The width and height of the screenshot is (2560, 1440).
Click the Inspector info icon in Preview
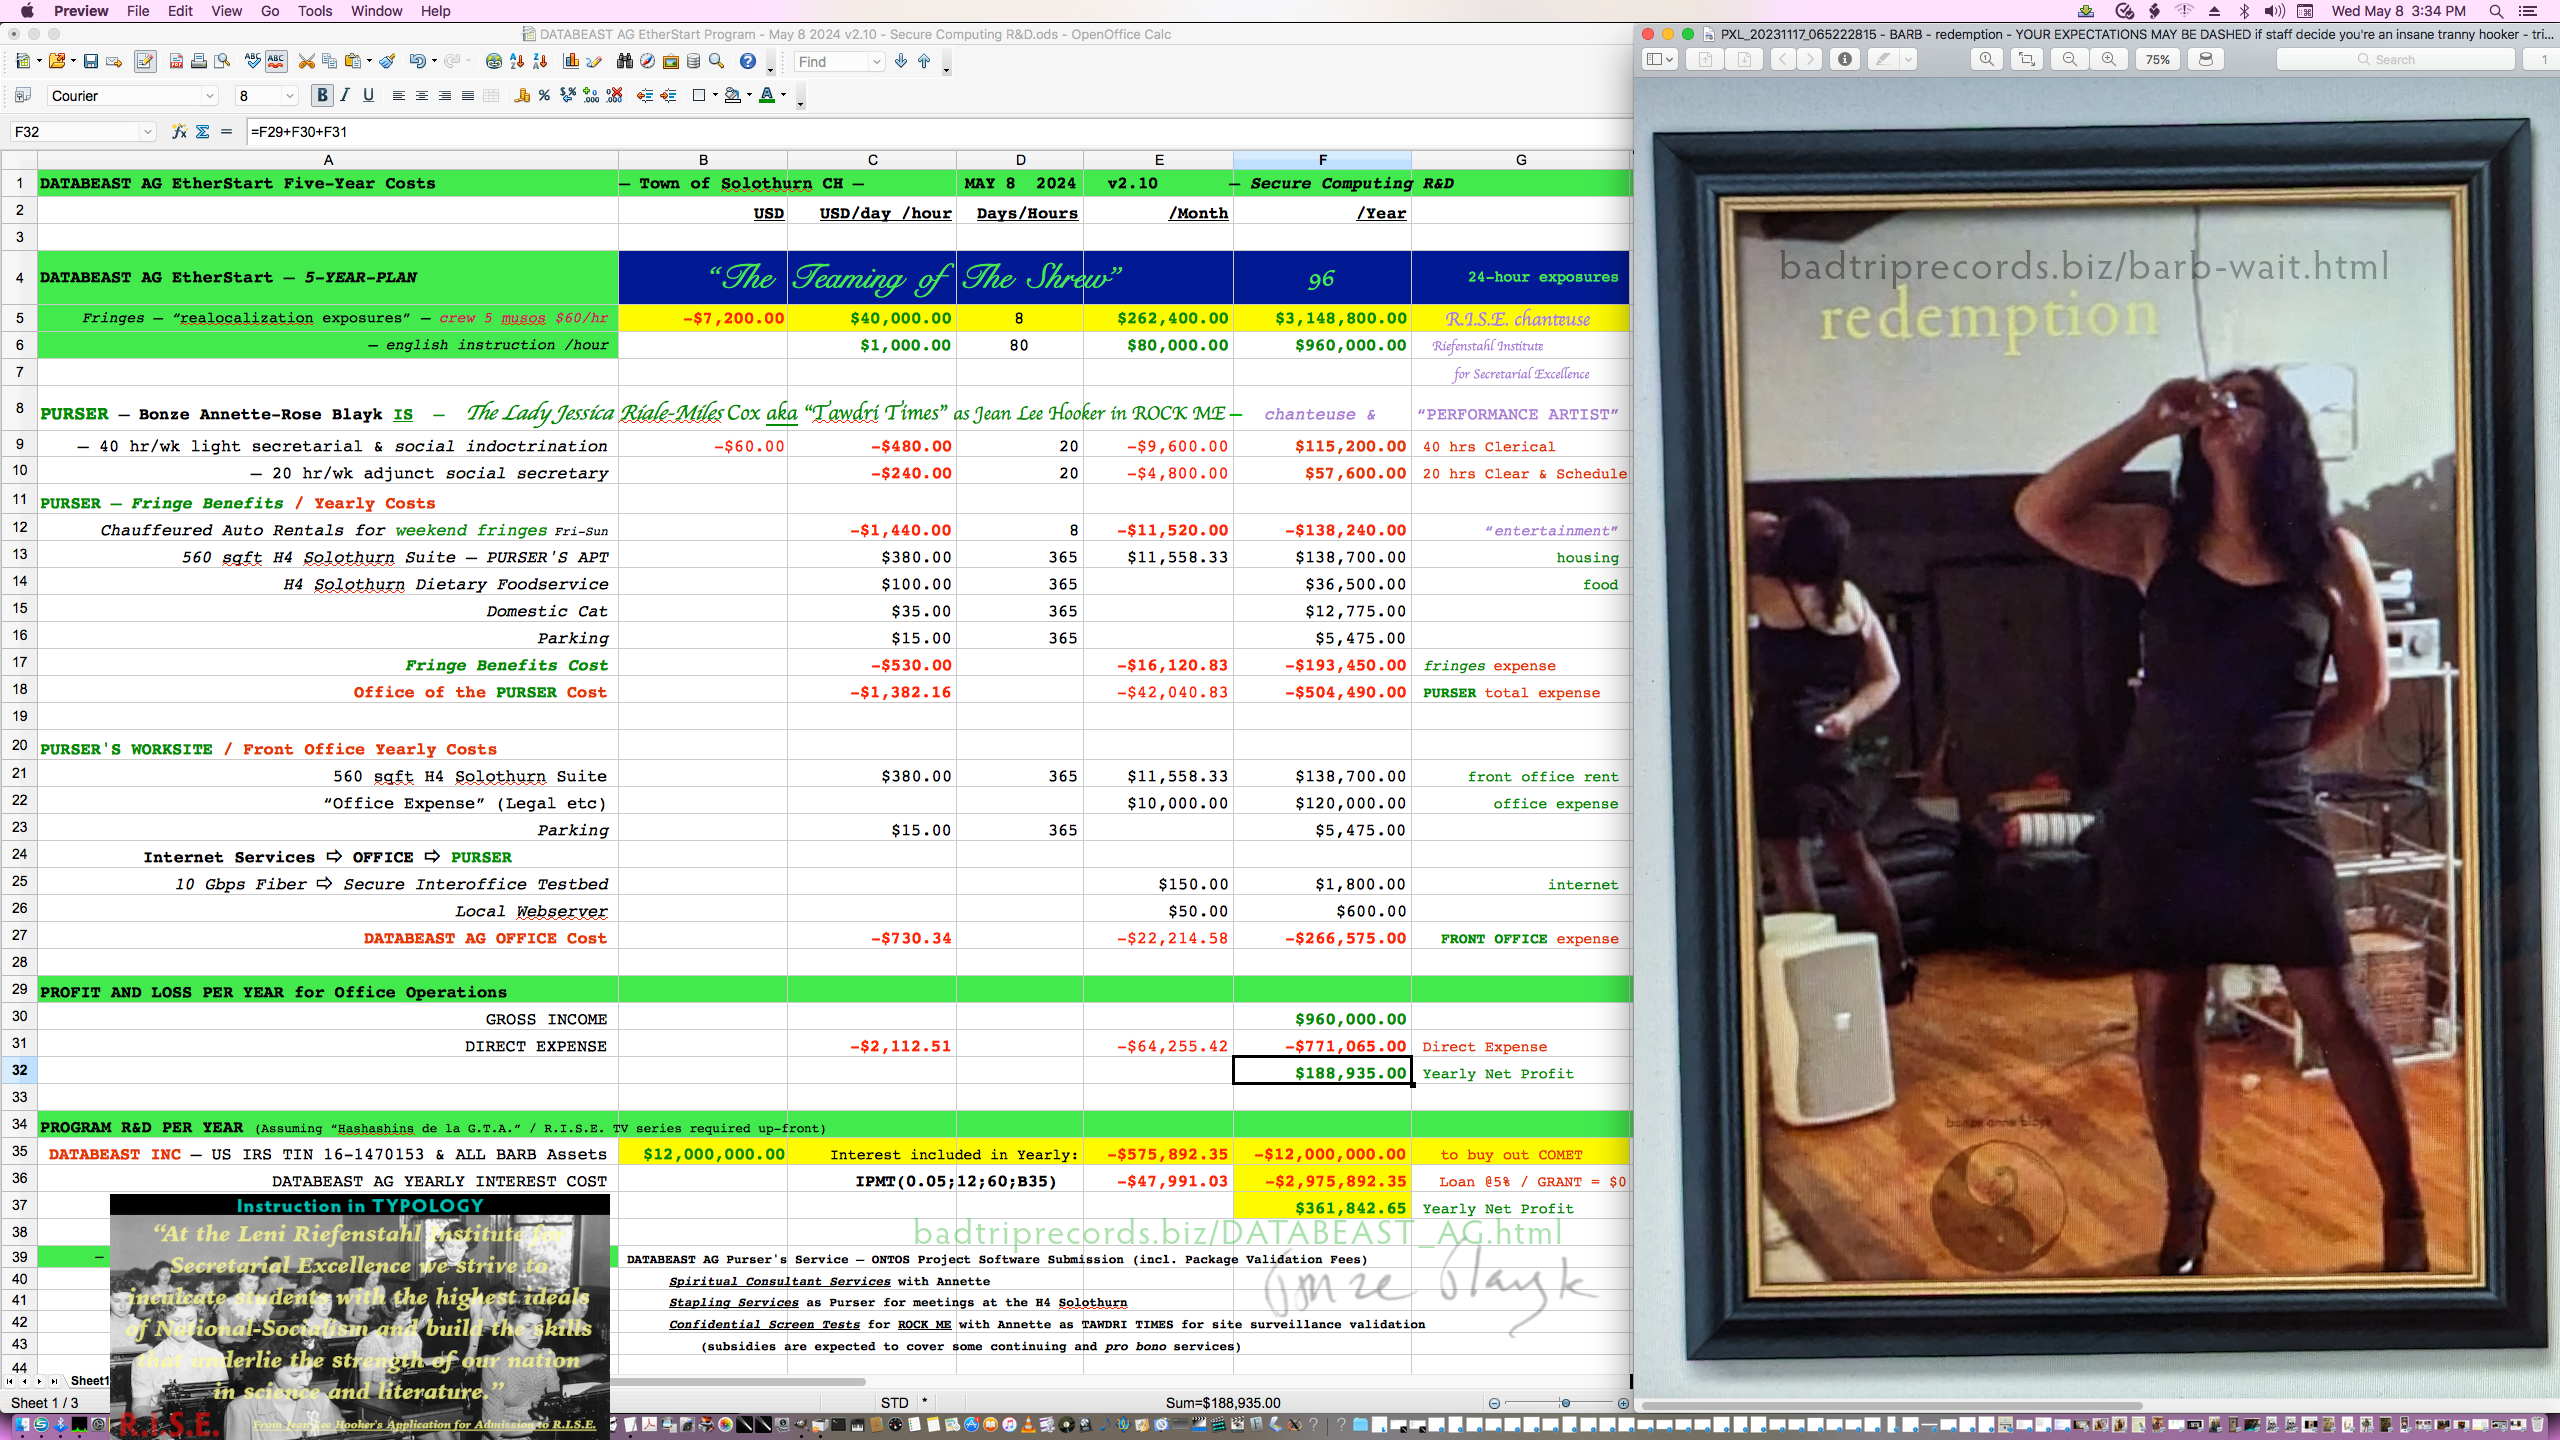[x=1845, y=59]
